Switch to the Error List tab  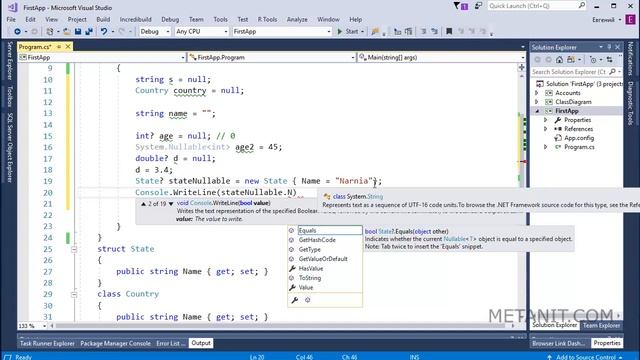[x=170, y=343]
